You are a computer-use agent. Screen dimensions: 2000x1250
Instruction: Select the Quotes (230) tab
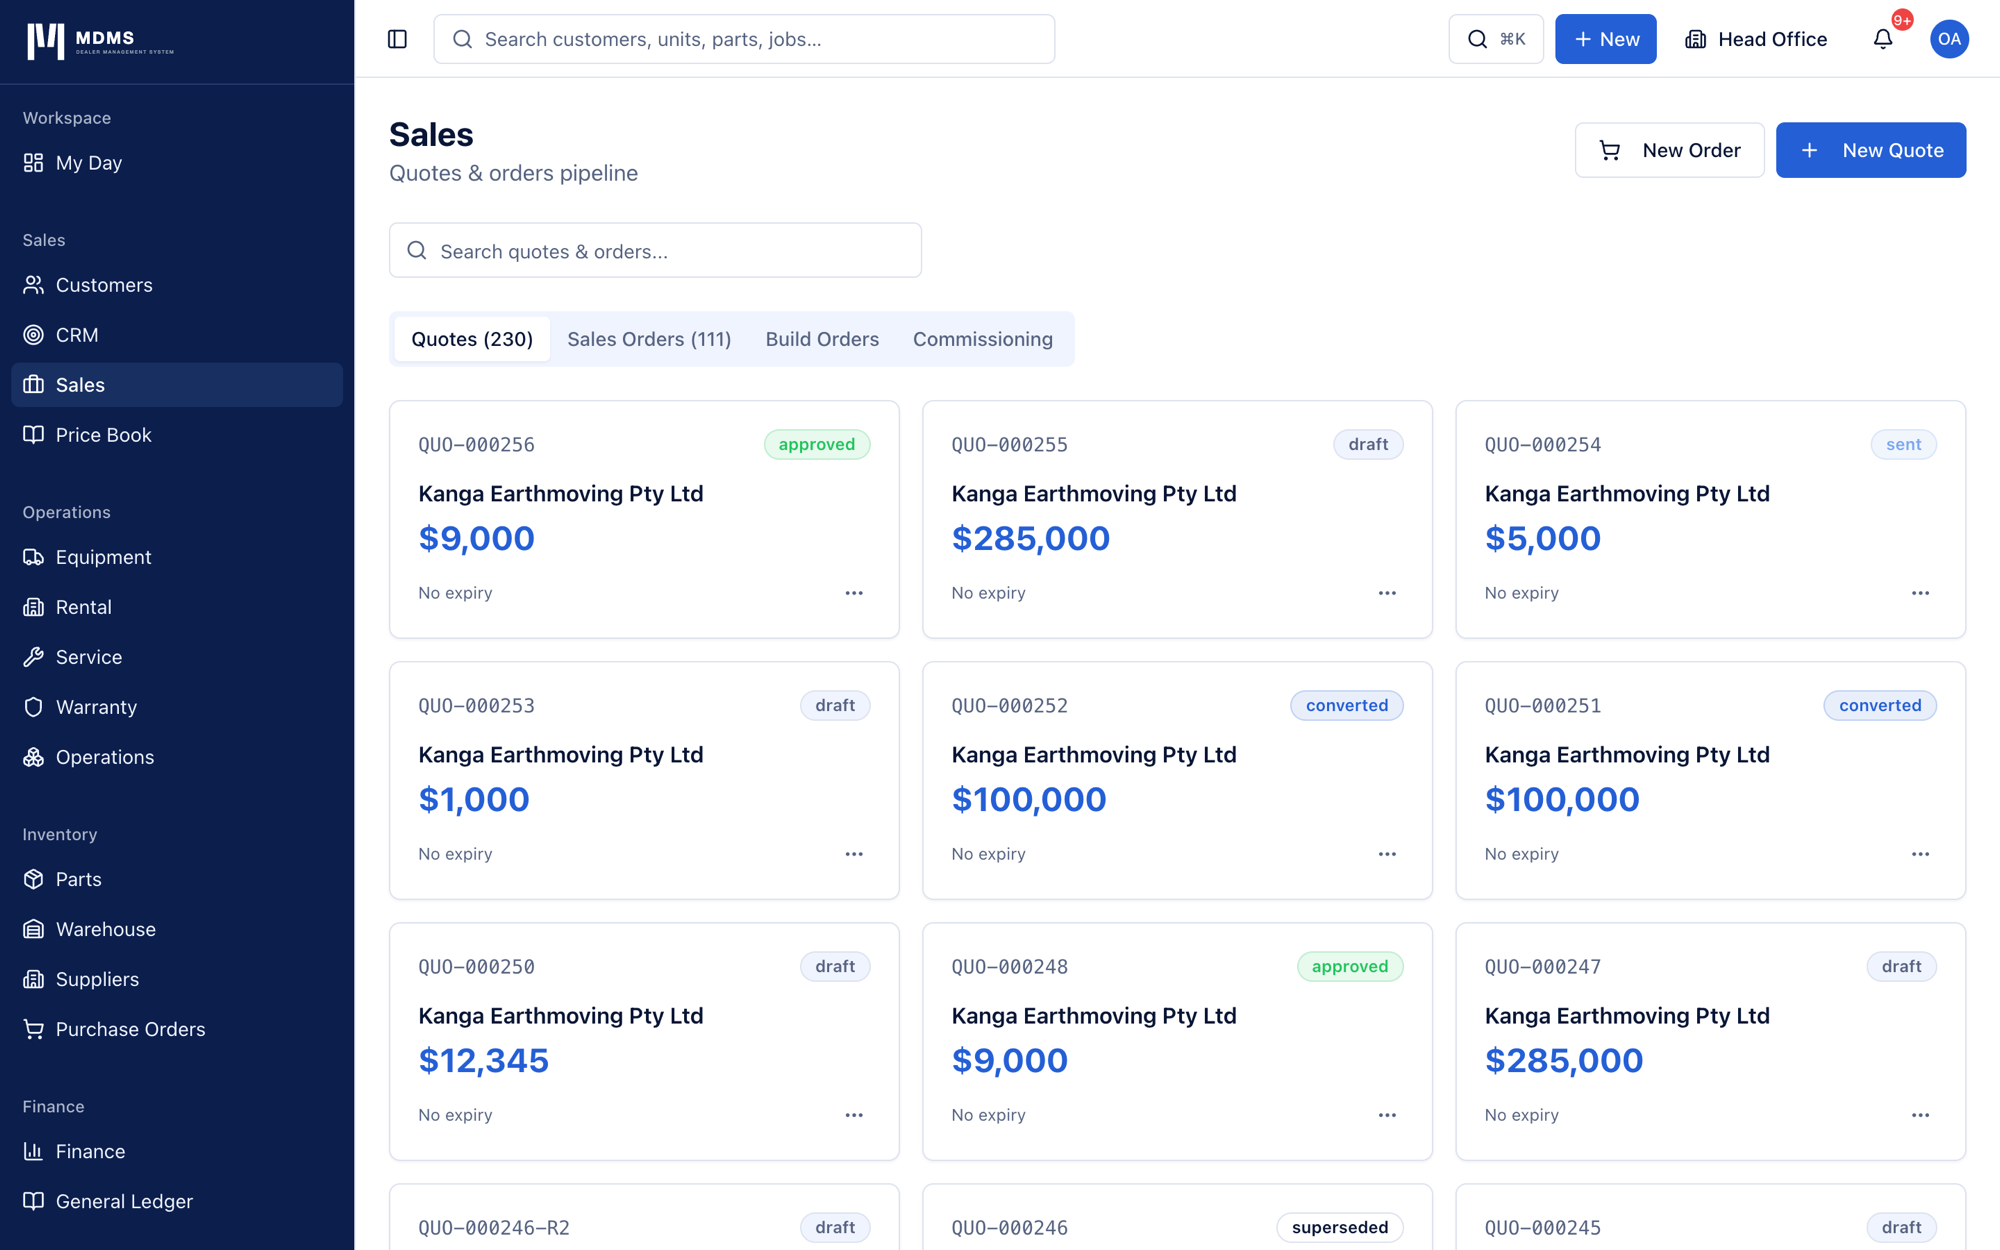coord(472,339)
